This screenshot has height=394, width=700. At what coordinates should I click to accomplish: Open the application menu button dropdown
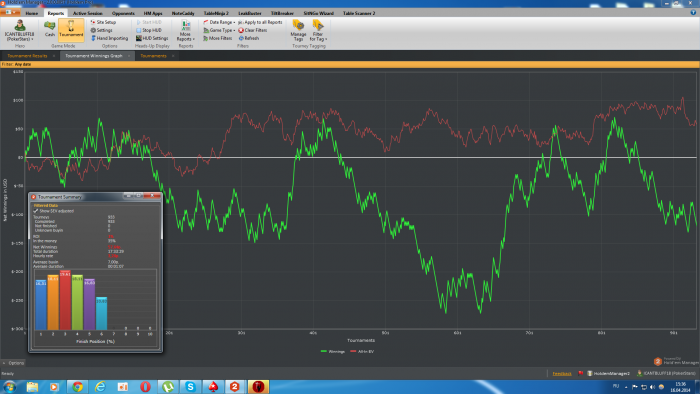[10, 13]
